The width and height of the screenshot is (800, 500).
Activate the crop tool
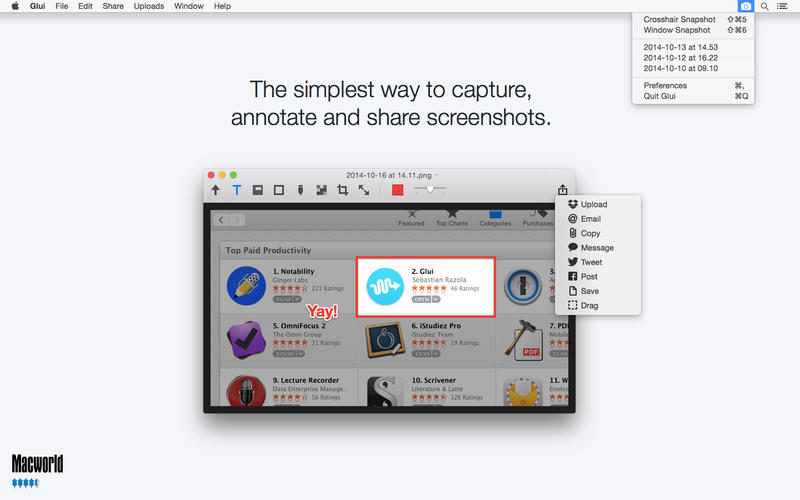click(x=343, y=190)
